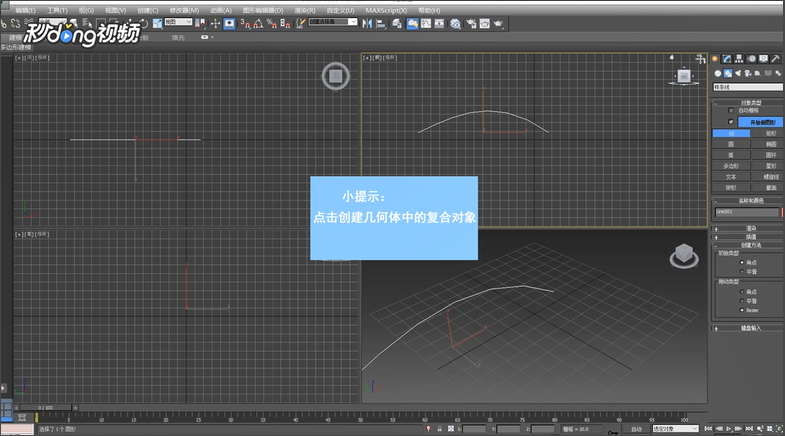Open the Schematic View icon

coord(439,23)
